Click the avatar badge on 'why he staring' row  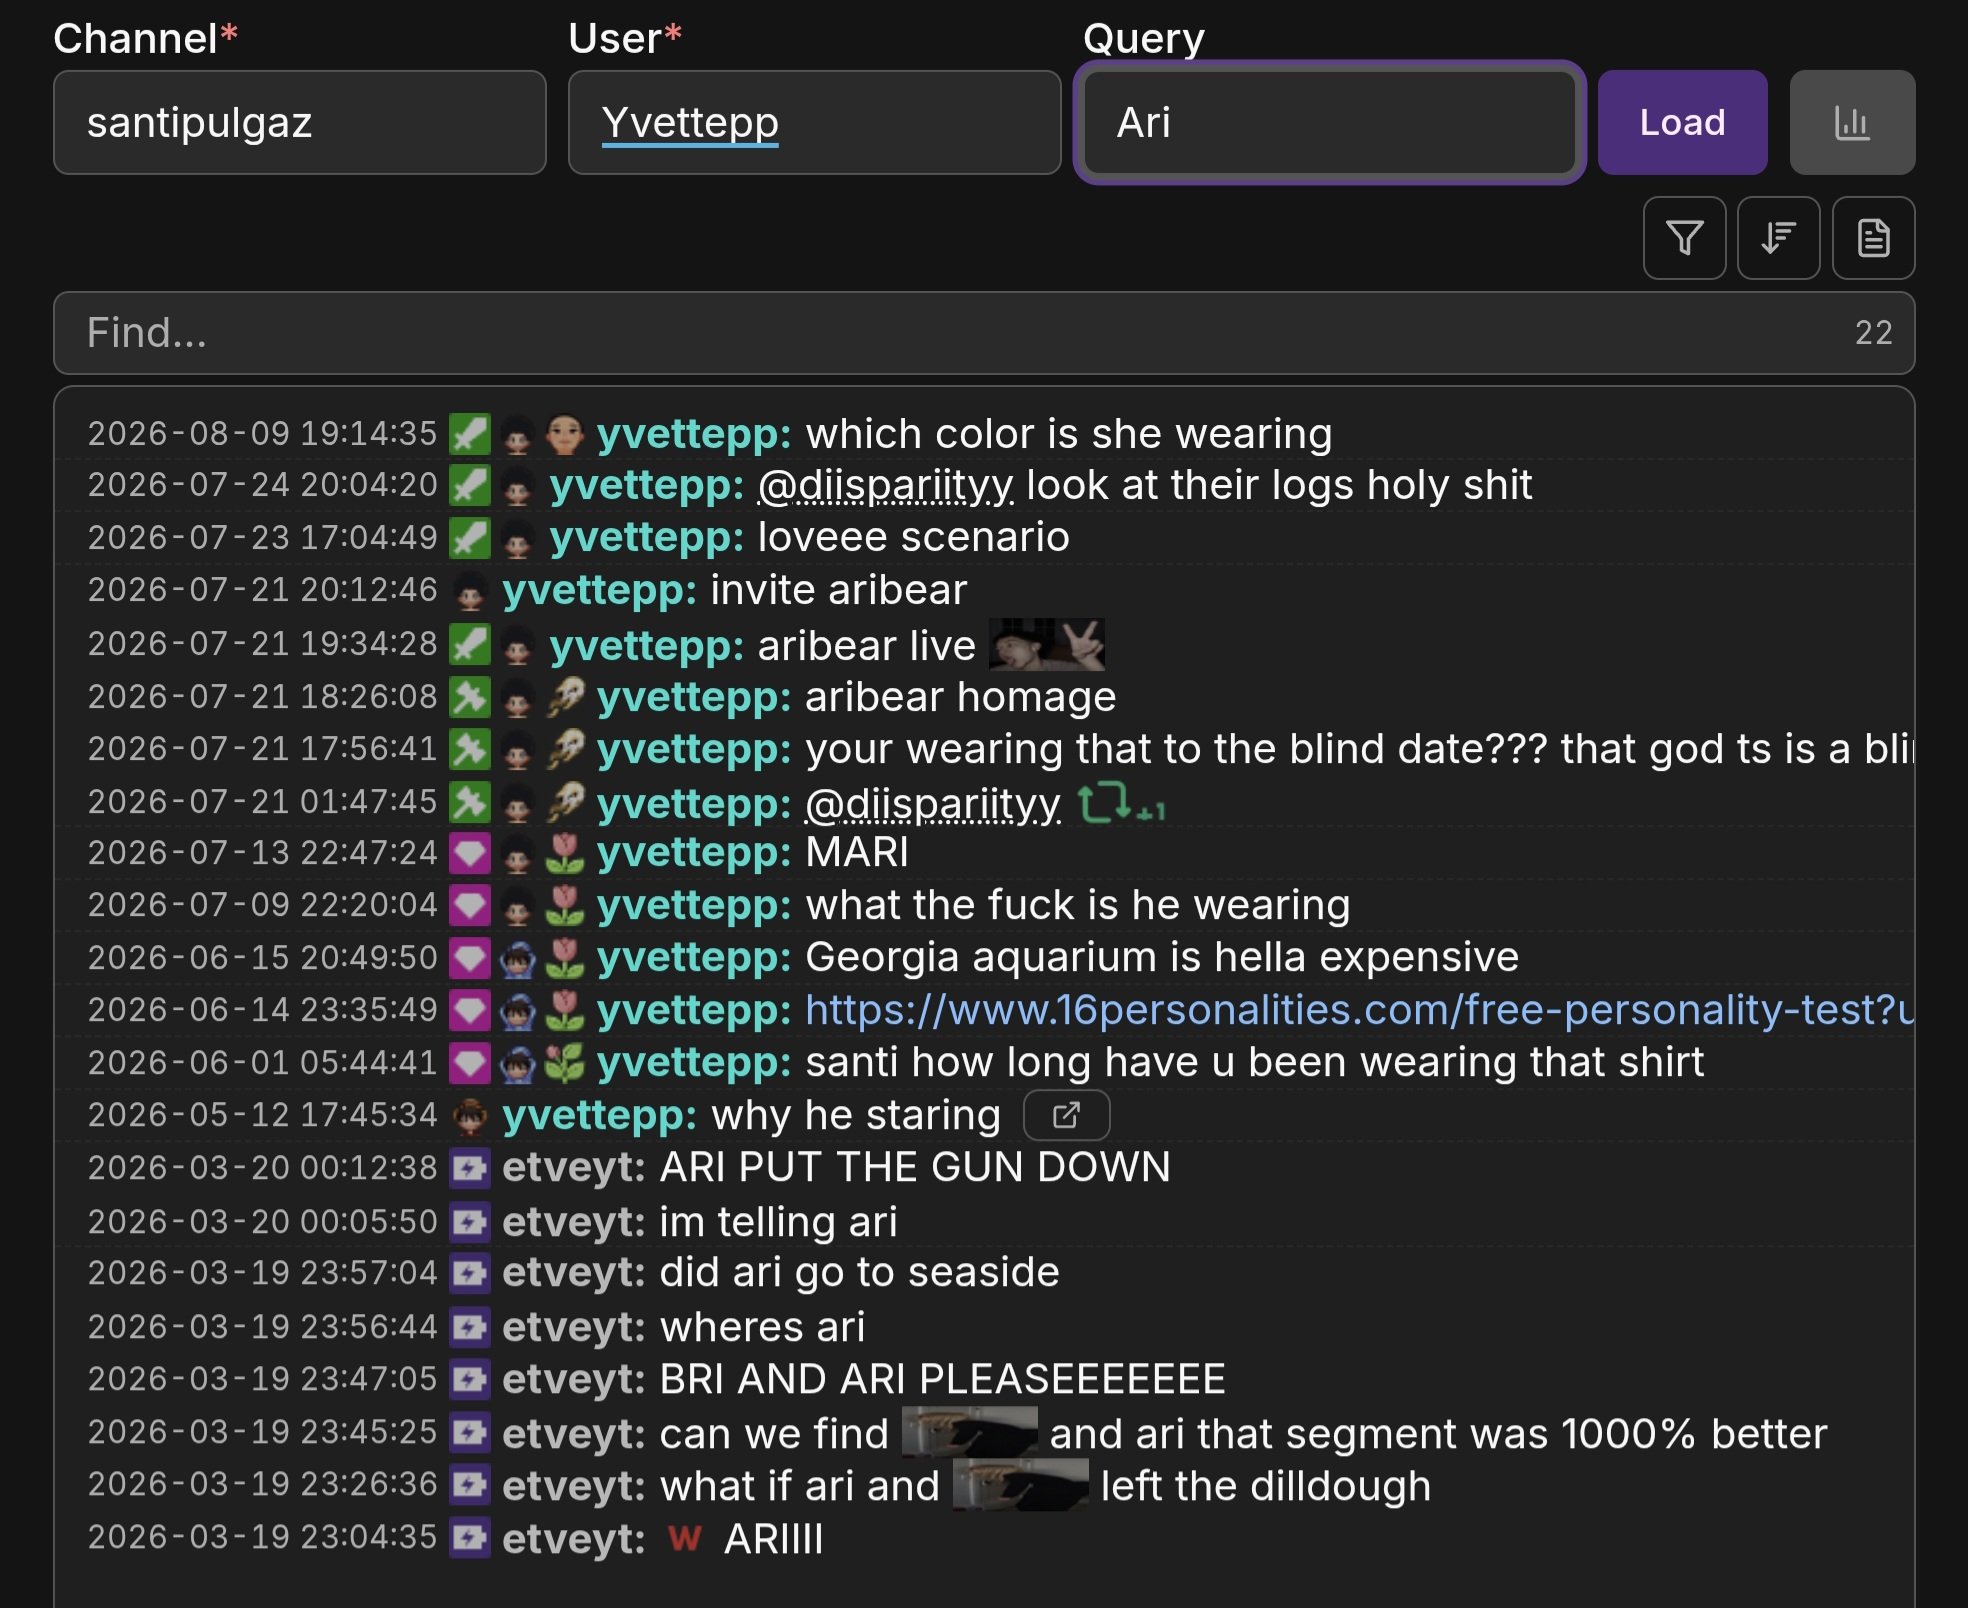[x=470, y=1115]
